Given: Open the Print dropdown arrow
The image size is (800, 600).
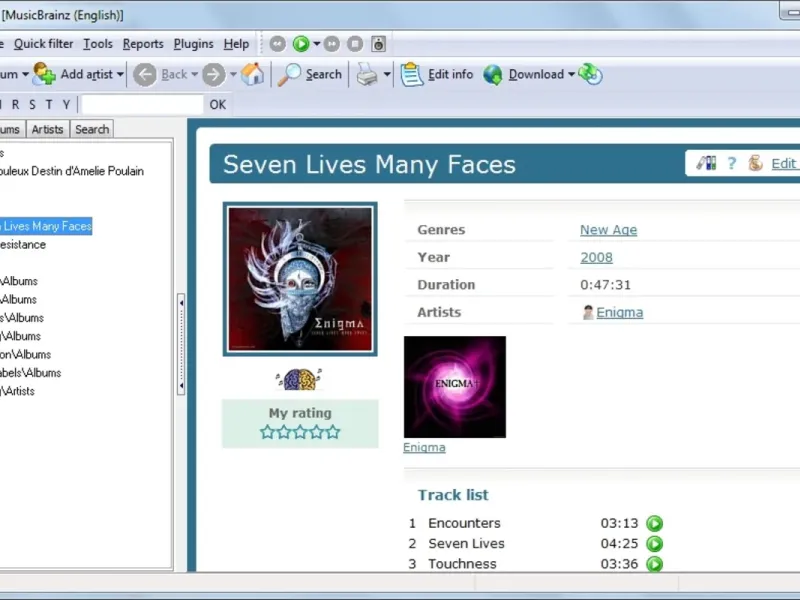Looking at the screenshot, I should point(387,74).
